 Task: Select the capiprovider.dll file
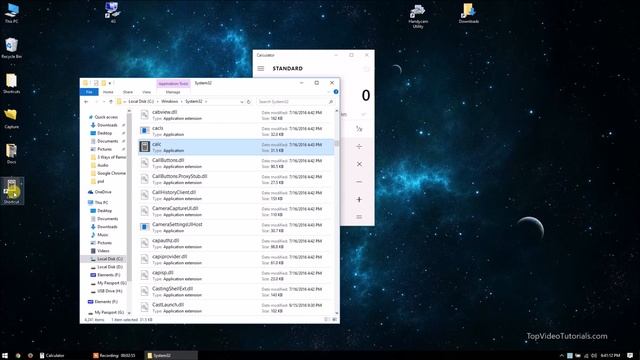[x=236, y=260]
